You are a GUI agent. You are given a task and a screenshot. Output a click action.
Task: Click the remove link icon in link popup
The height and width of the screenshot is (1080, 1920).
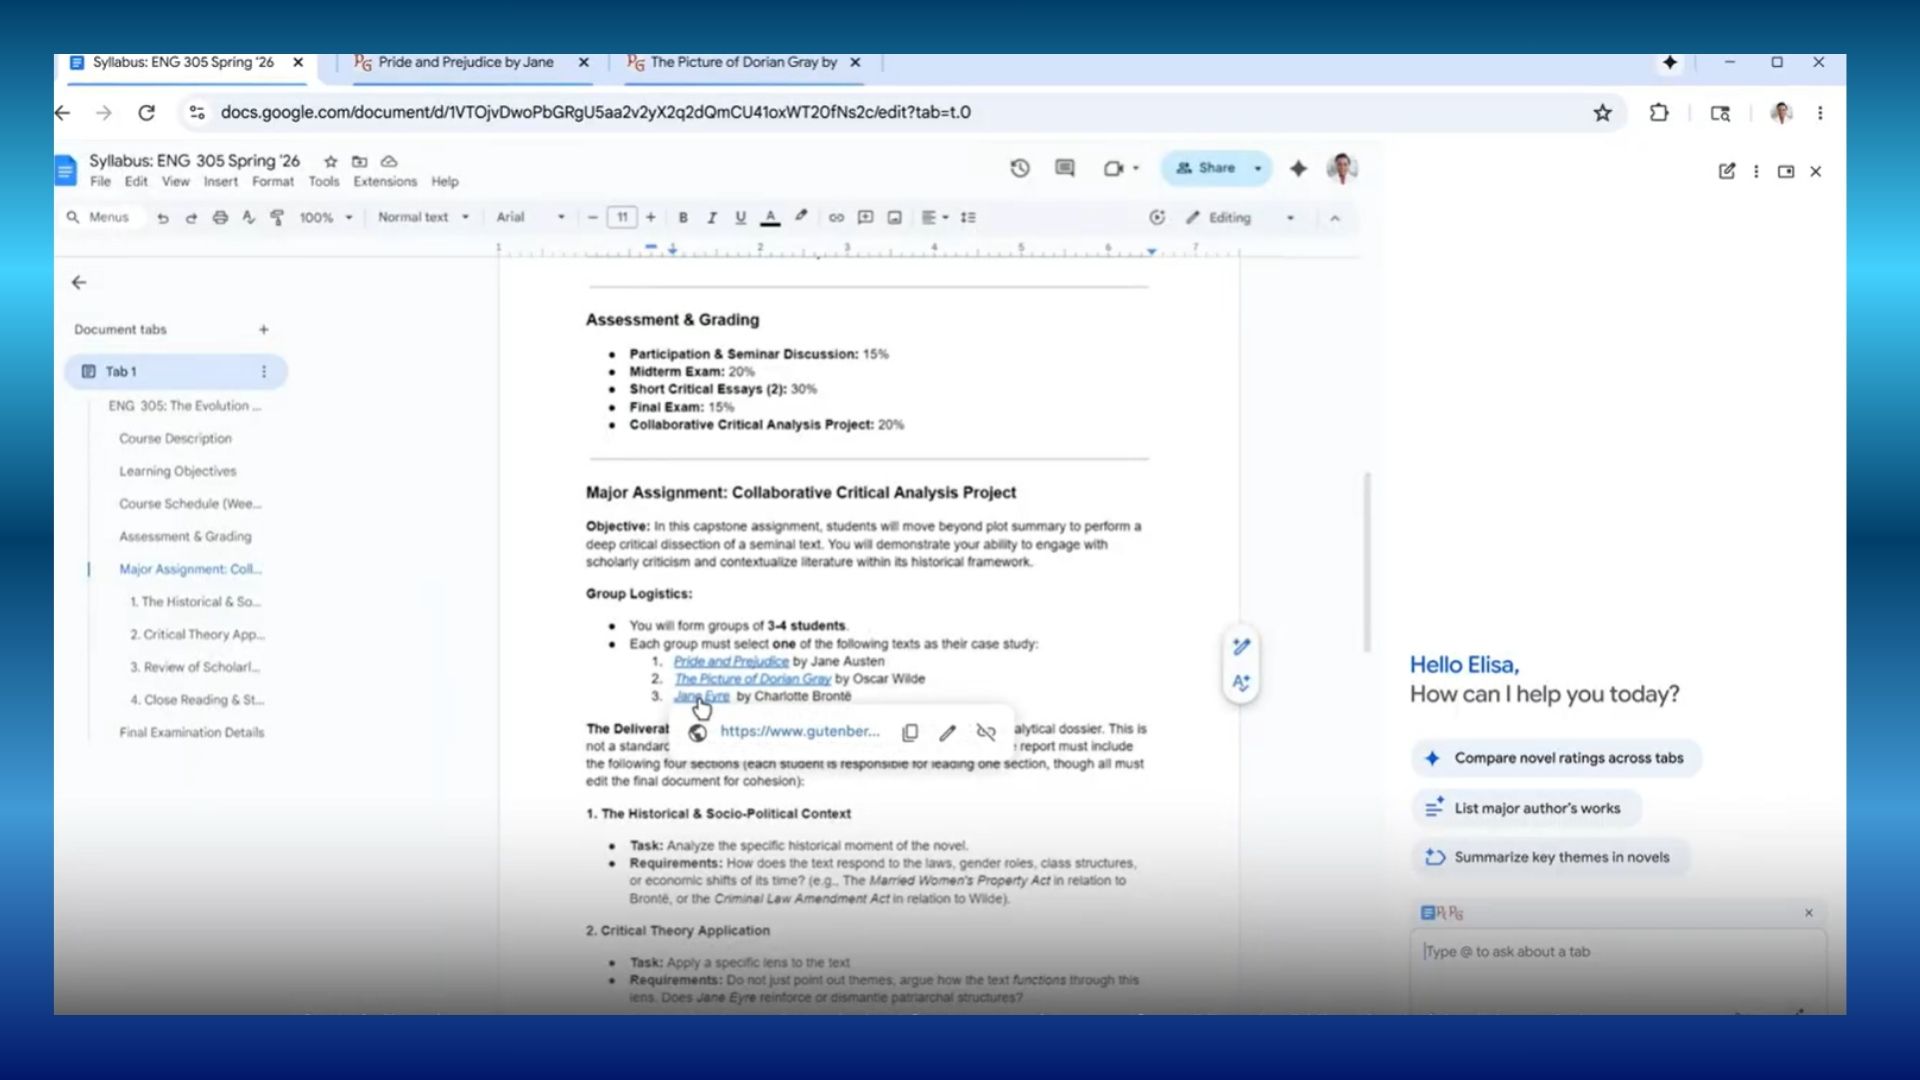tap(986, 732)
